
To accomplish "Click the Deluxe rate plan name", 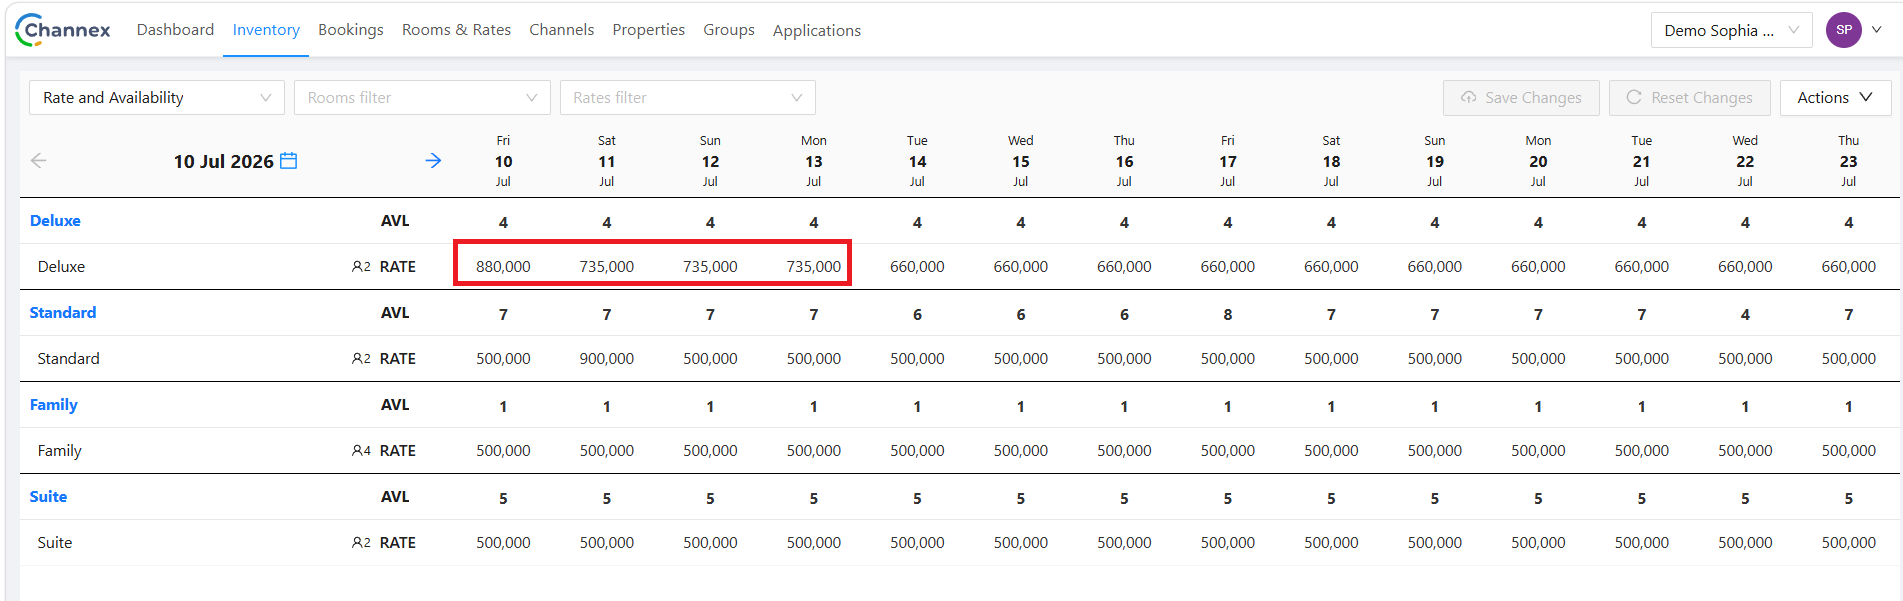I will (x=61, y=267).
